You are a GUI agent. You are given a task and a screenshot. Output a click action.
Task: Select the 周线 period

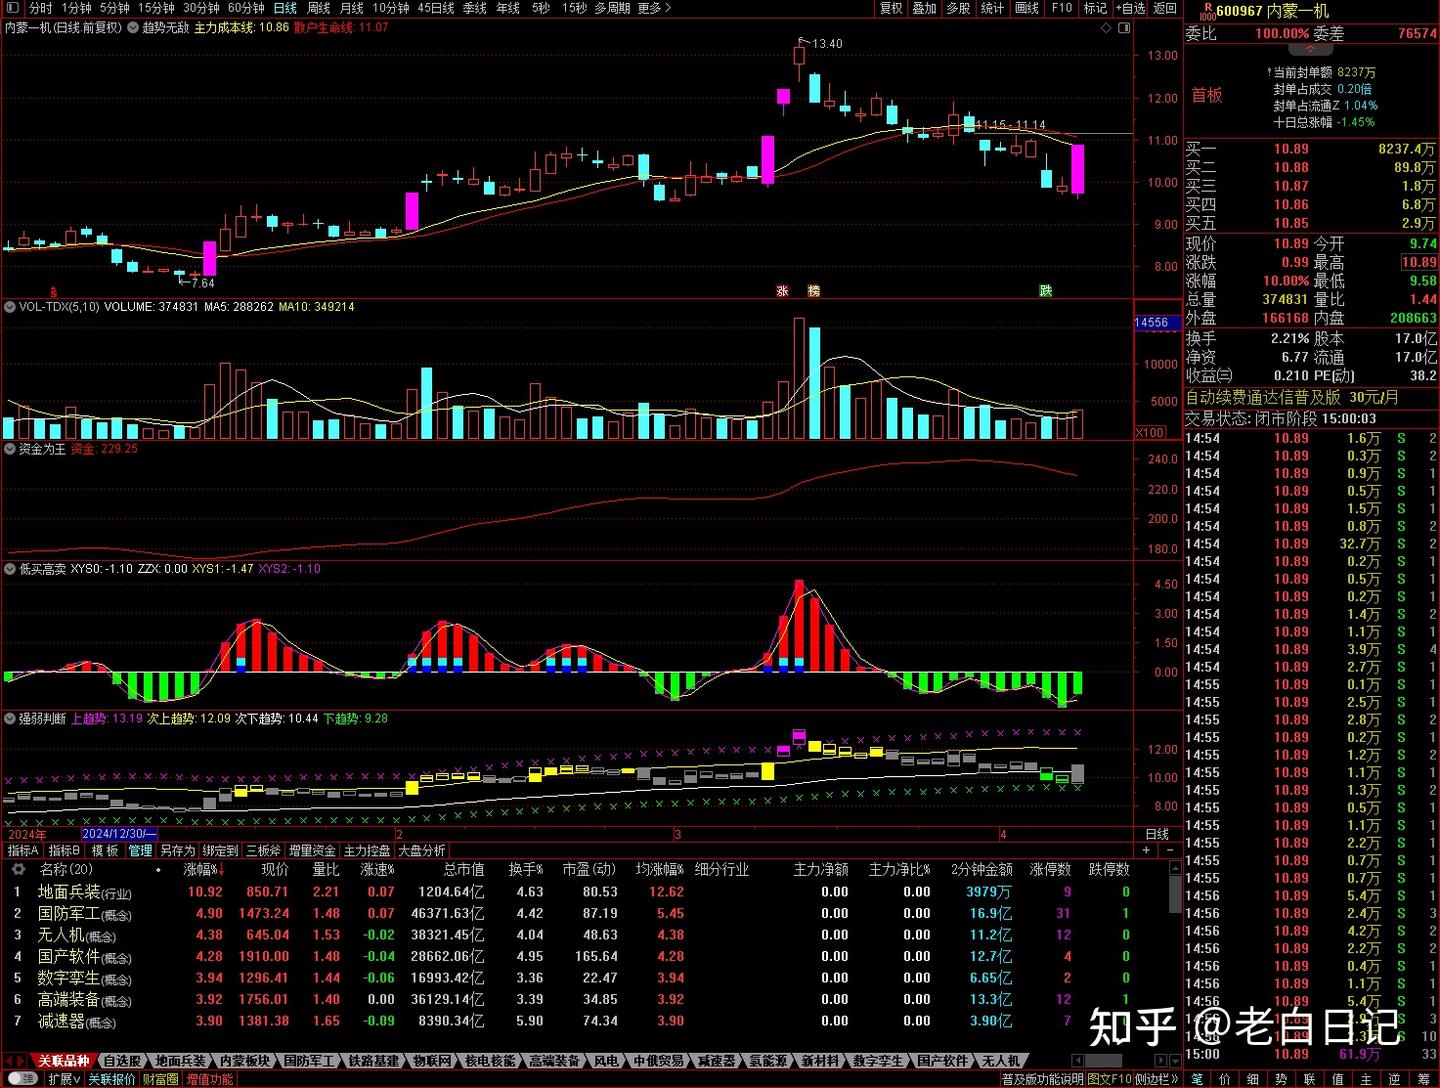coord(318,8)
